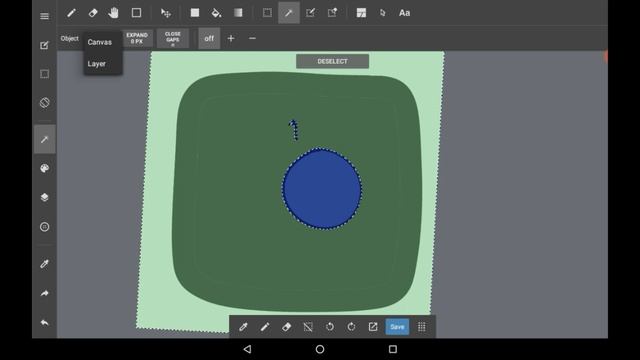Toggle the 'off' anti-aliasing button
The width and height of the screenshot is (640, 360).
209,38
